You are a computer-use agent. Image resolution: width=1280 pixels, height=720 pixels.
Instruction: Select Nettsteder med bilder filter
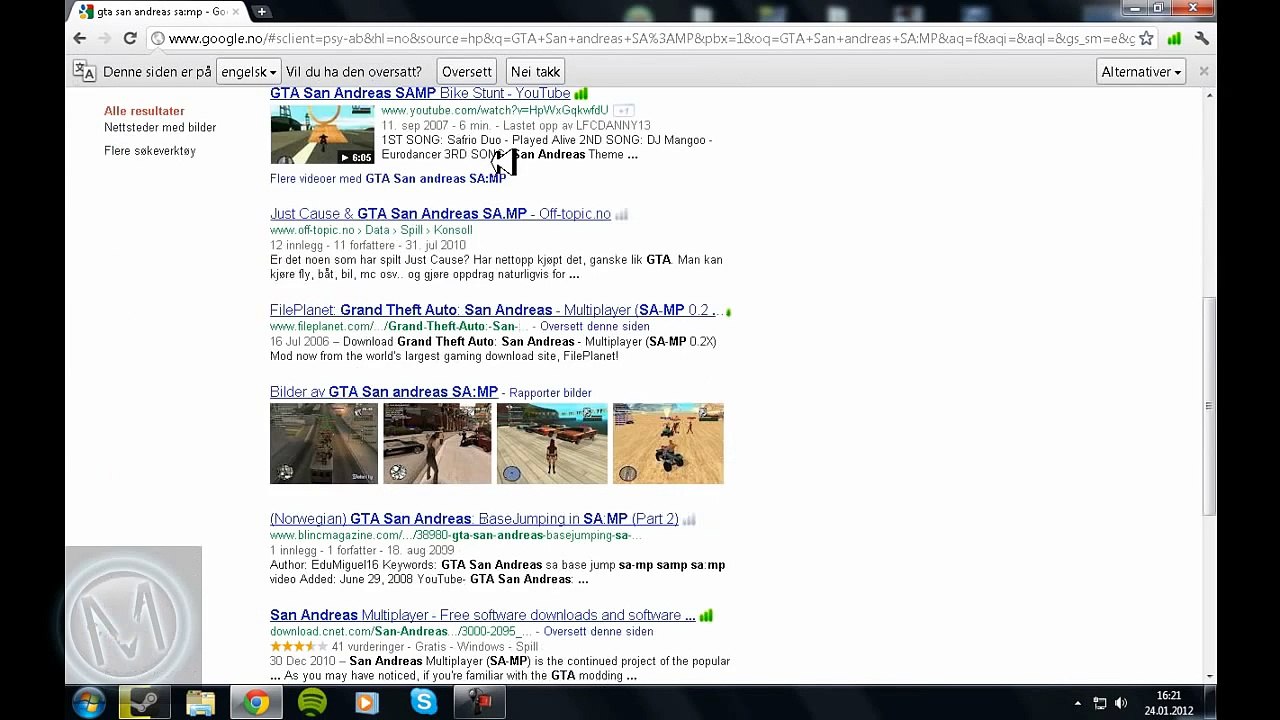[160, 127]
